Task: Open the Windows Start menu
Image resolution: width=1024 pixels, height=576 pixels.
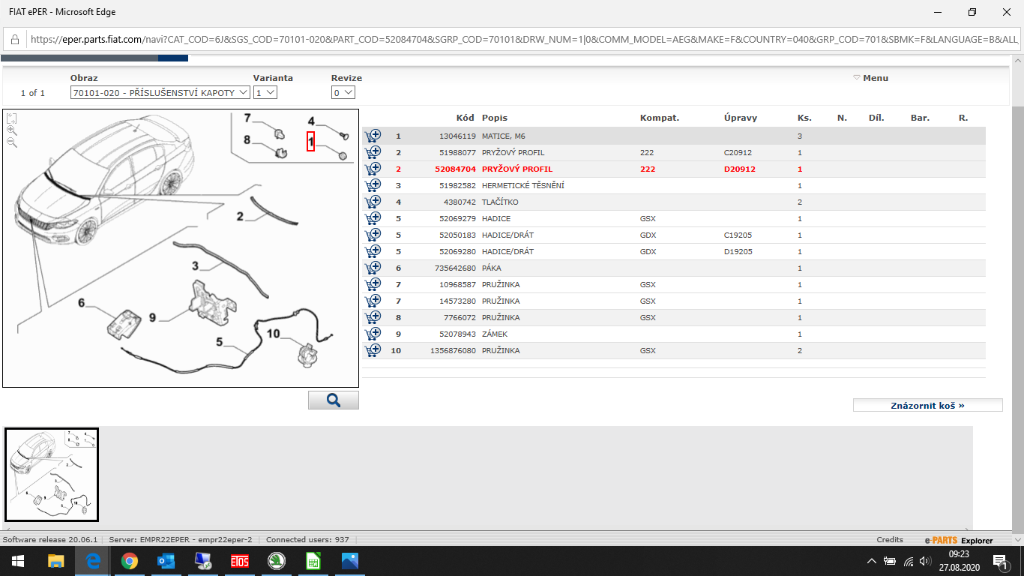Action: click(x=19, y=561)
